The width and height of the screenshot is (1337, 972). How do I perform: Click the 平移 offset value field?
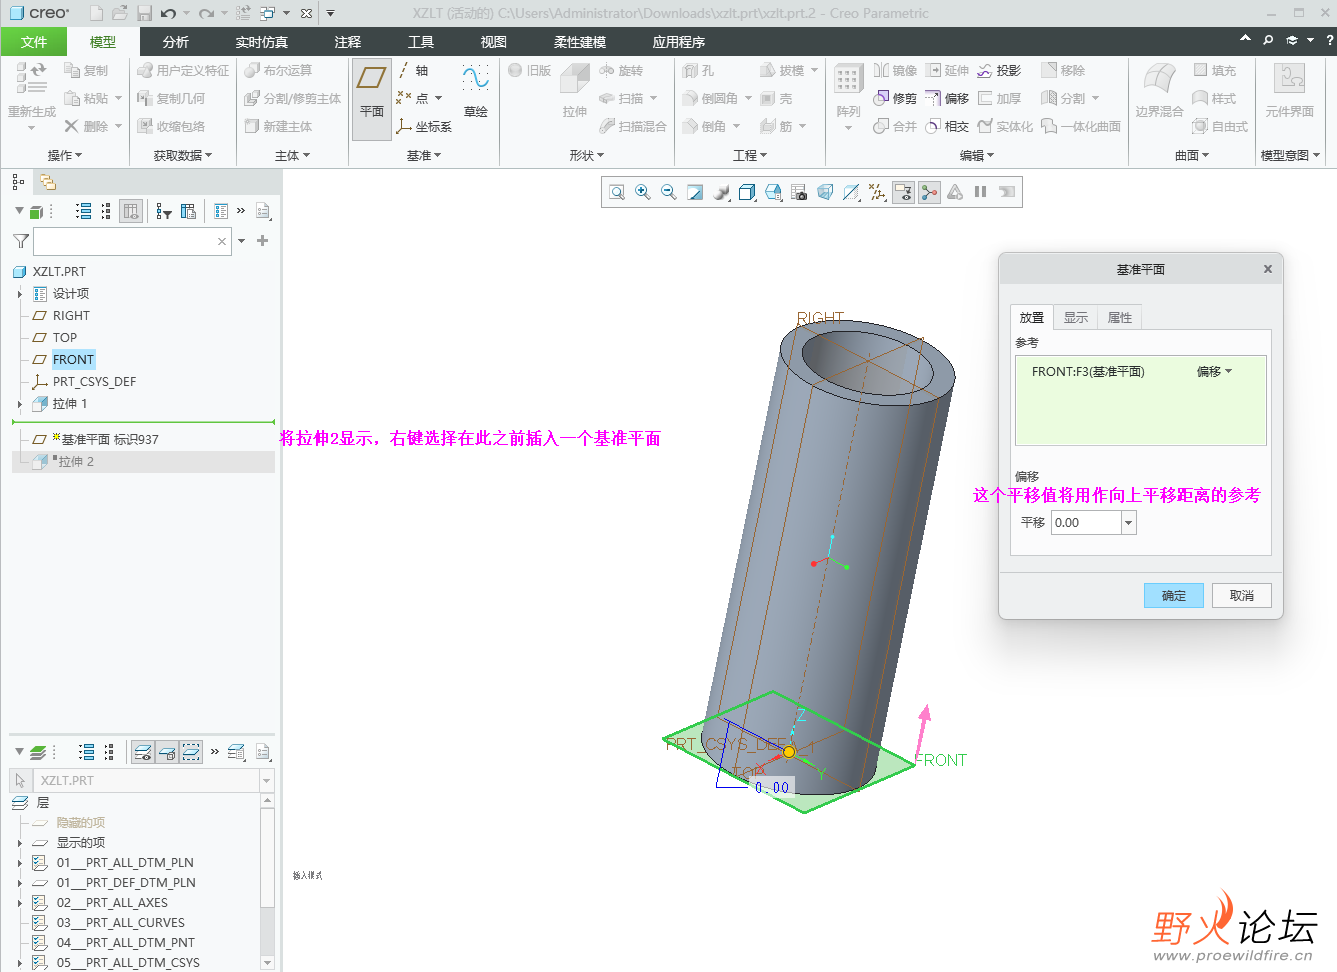1086,523
